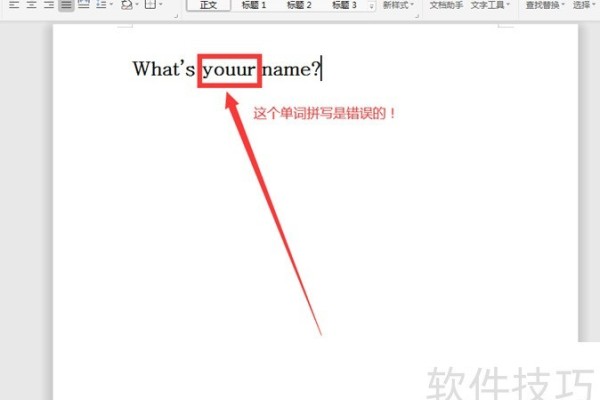Apply the 标题 3 heading style
This screenshot has height=400, width=600.
click(x=344, y=5)
